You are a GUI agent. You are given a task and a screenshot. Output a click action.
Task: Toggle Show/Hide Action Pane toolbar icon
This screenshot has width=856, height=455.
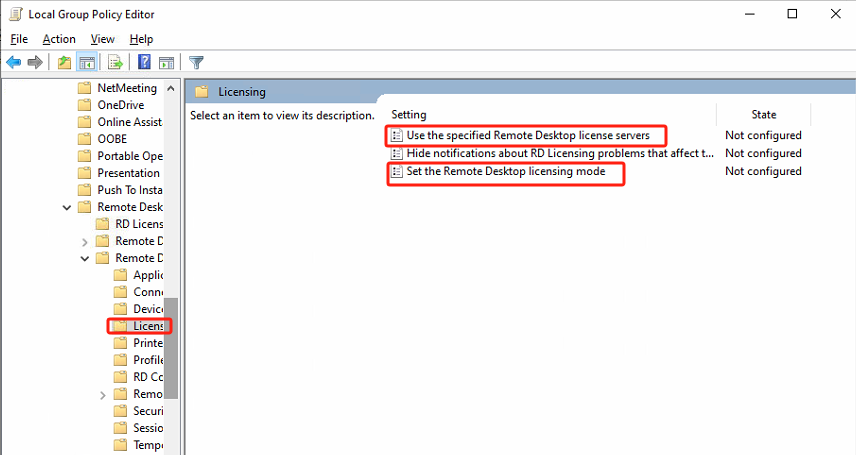pos(167,63)
